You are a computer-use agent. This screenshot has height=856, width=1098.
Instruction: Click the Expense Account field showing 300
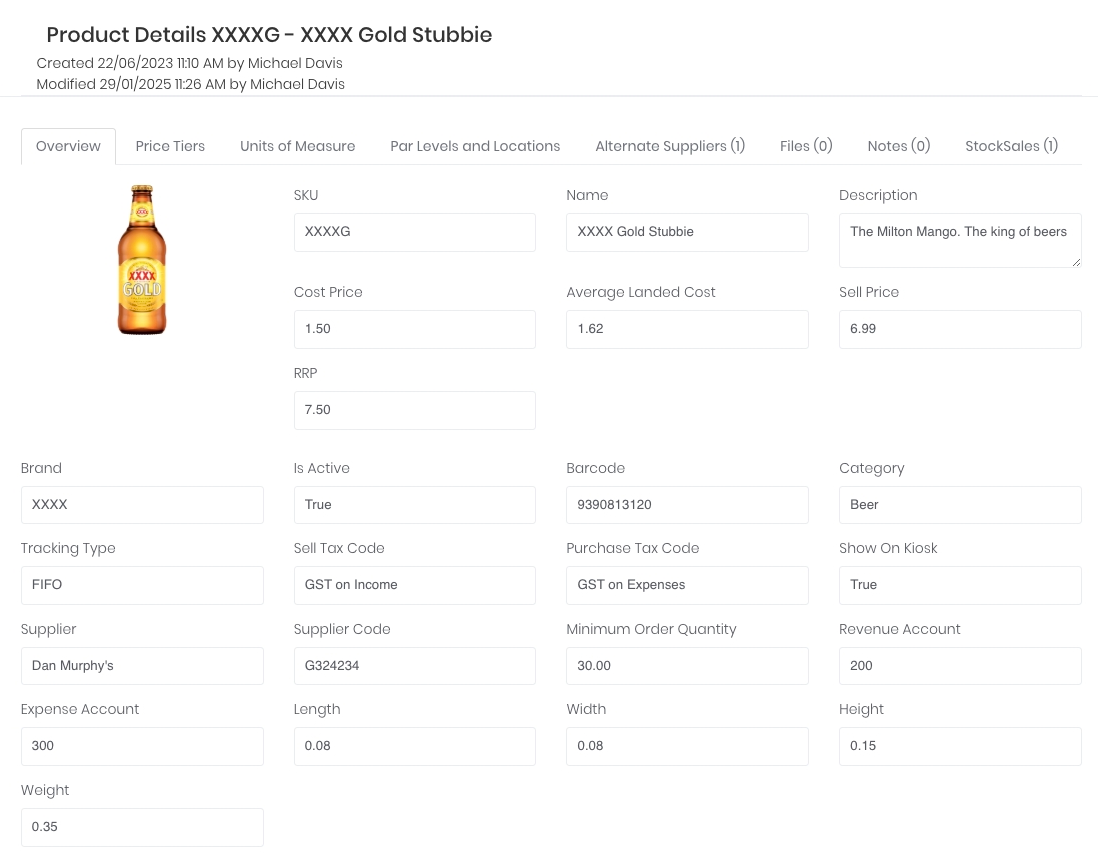point(142,747)
